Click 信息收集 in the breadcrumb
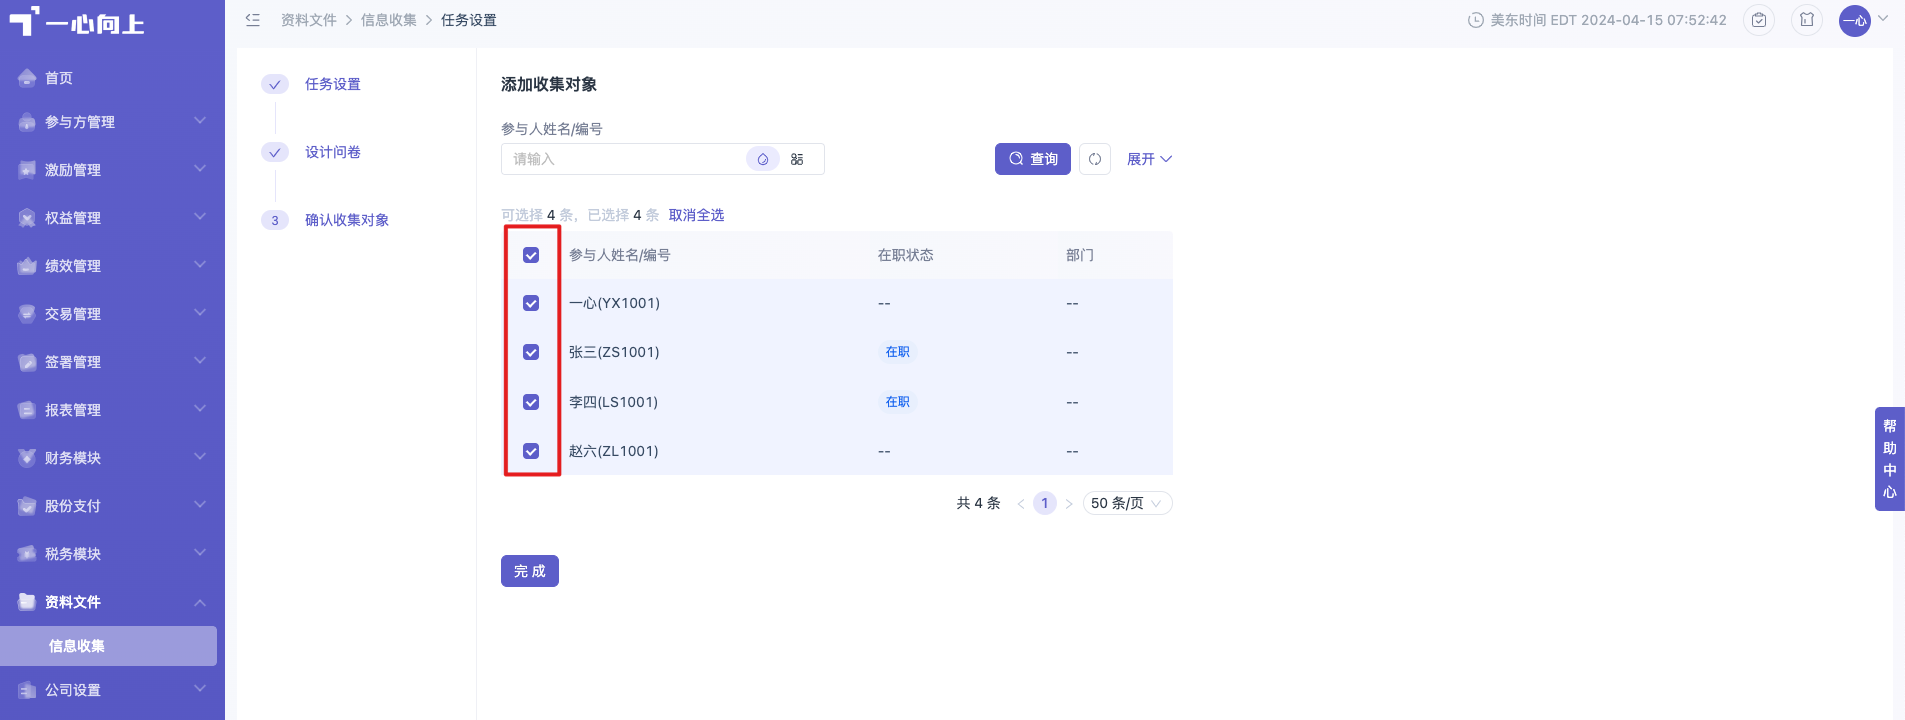 point(389,20)
